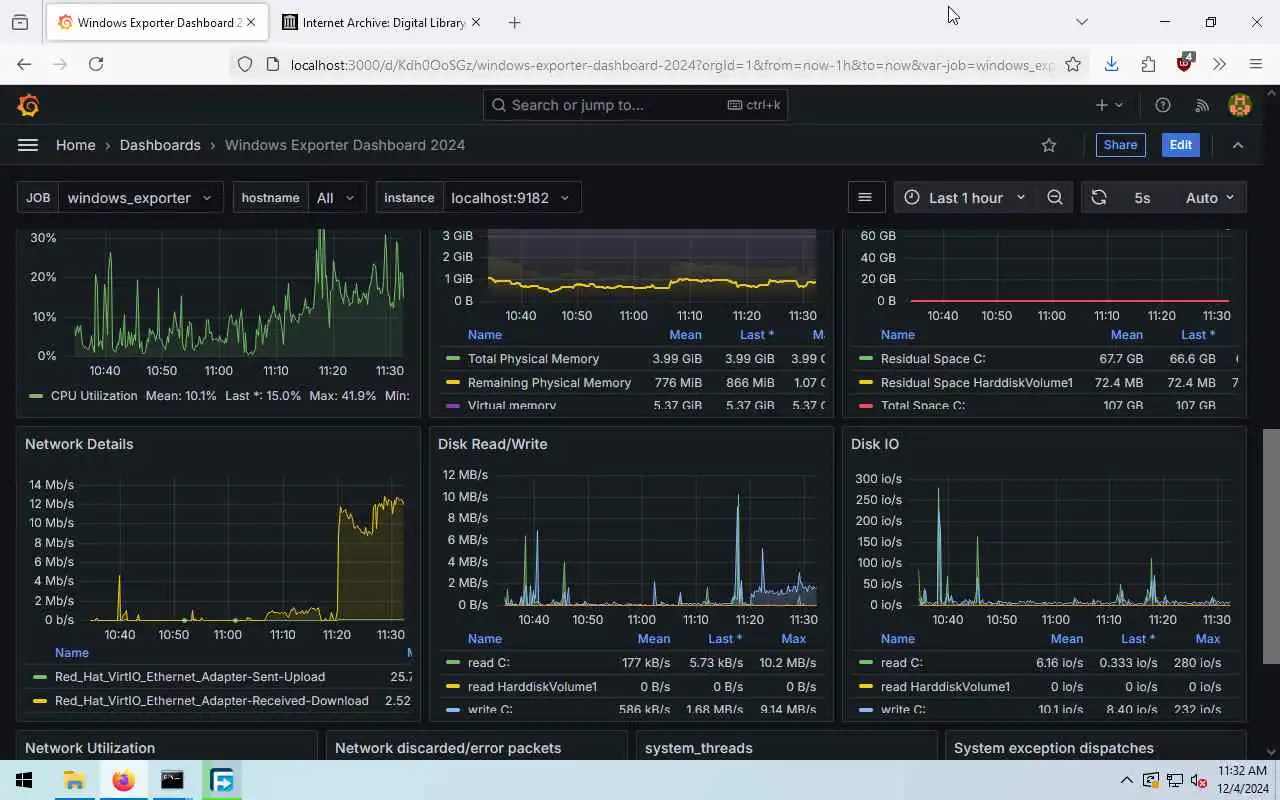Toggle Remaining Physical Memory series

coord(549,383)
